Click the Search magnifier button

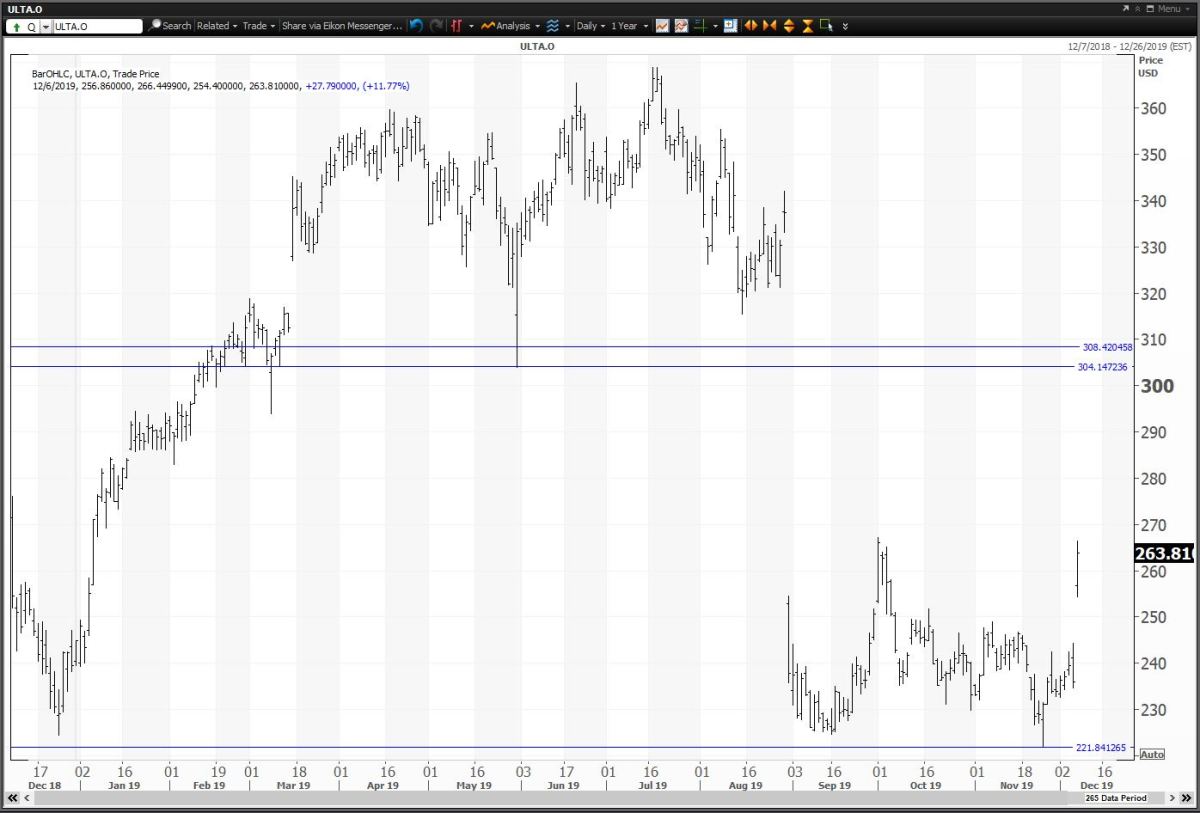point(170,26)
